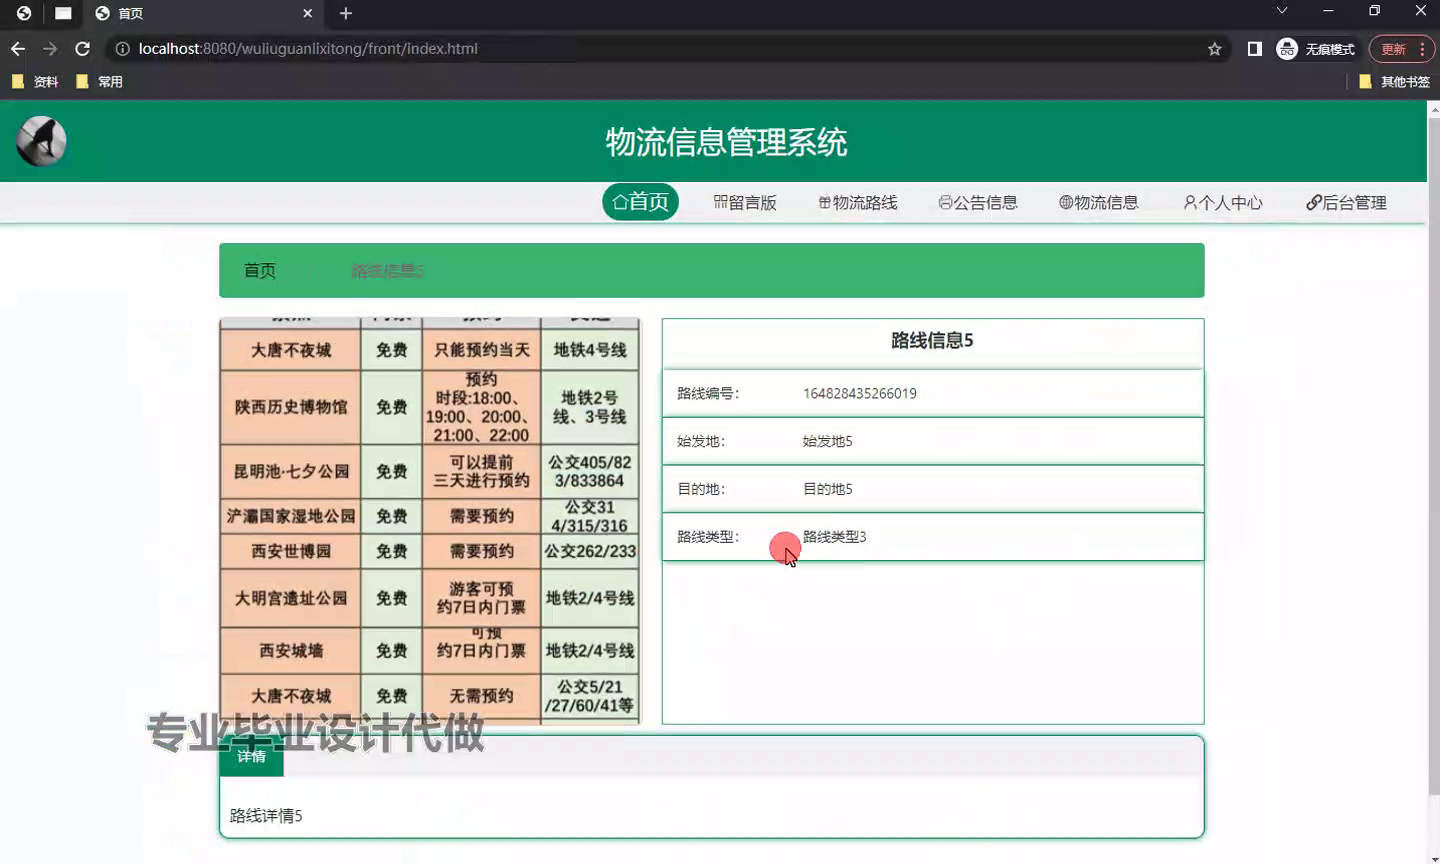Open the 资料 bookmark folder
Viewport: 1440px width, 864px height.
35,82
